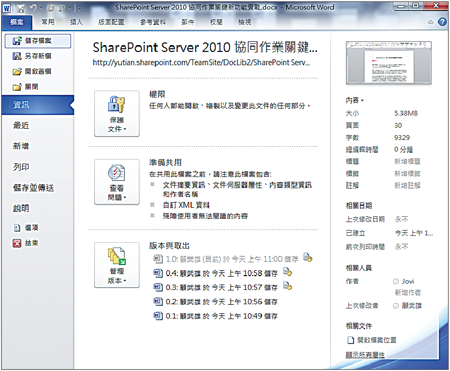This screenshot has height=371, width=450.
Task: Minimize the ribbon with the caret icon
Action: (430, 22)
